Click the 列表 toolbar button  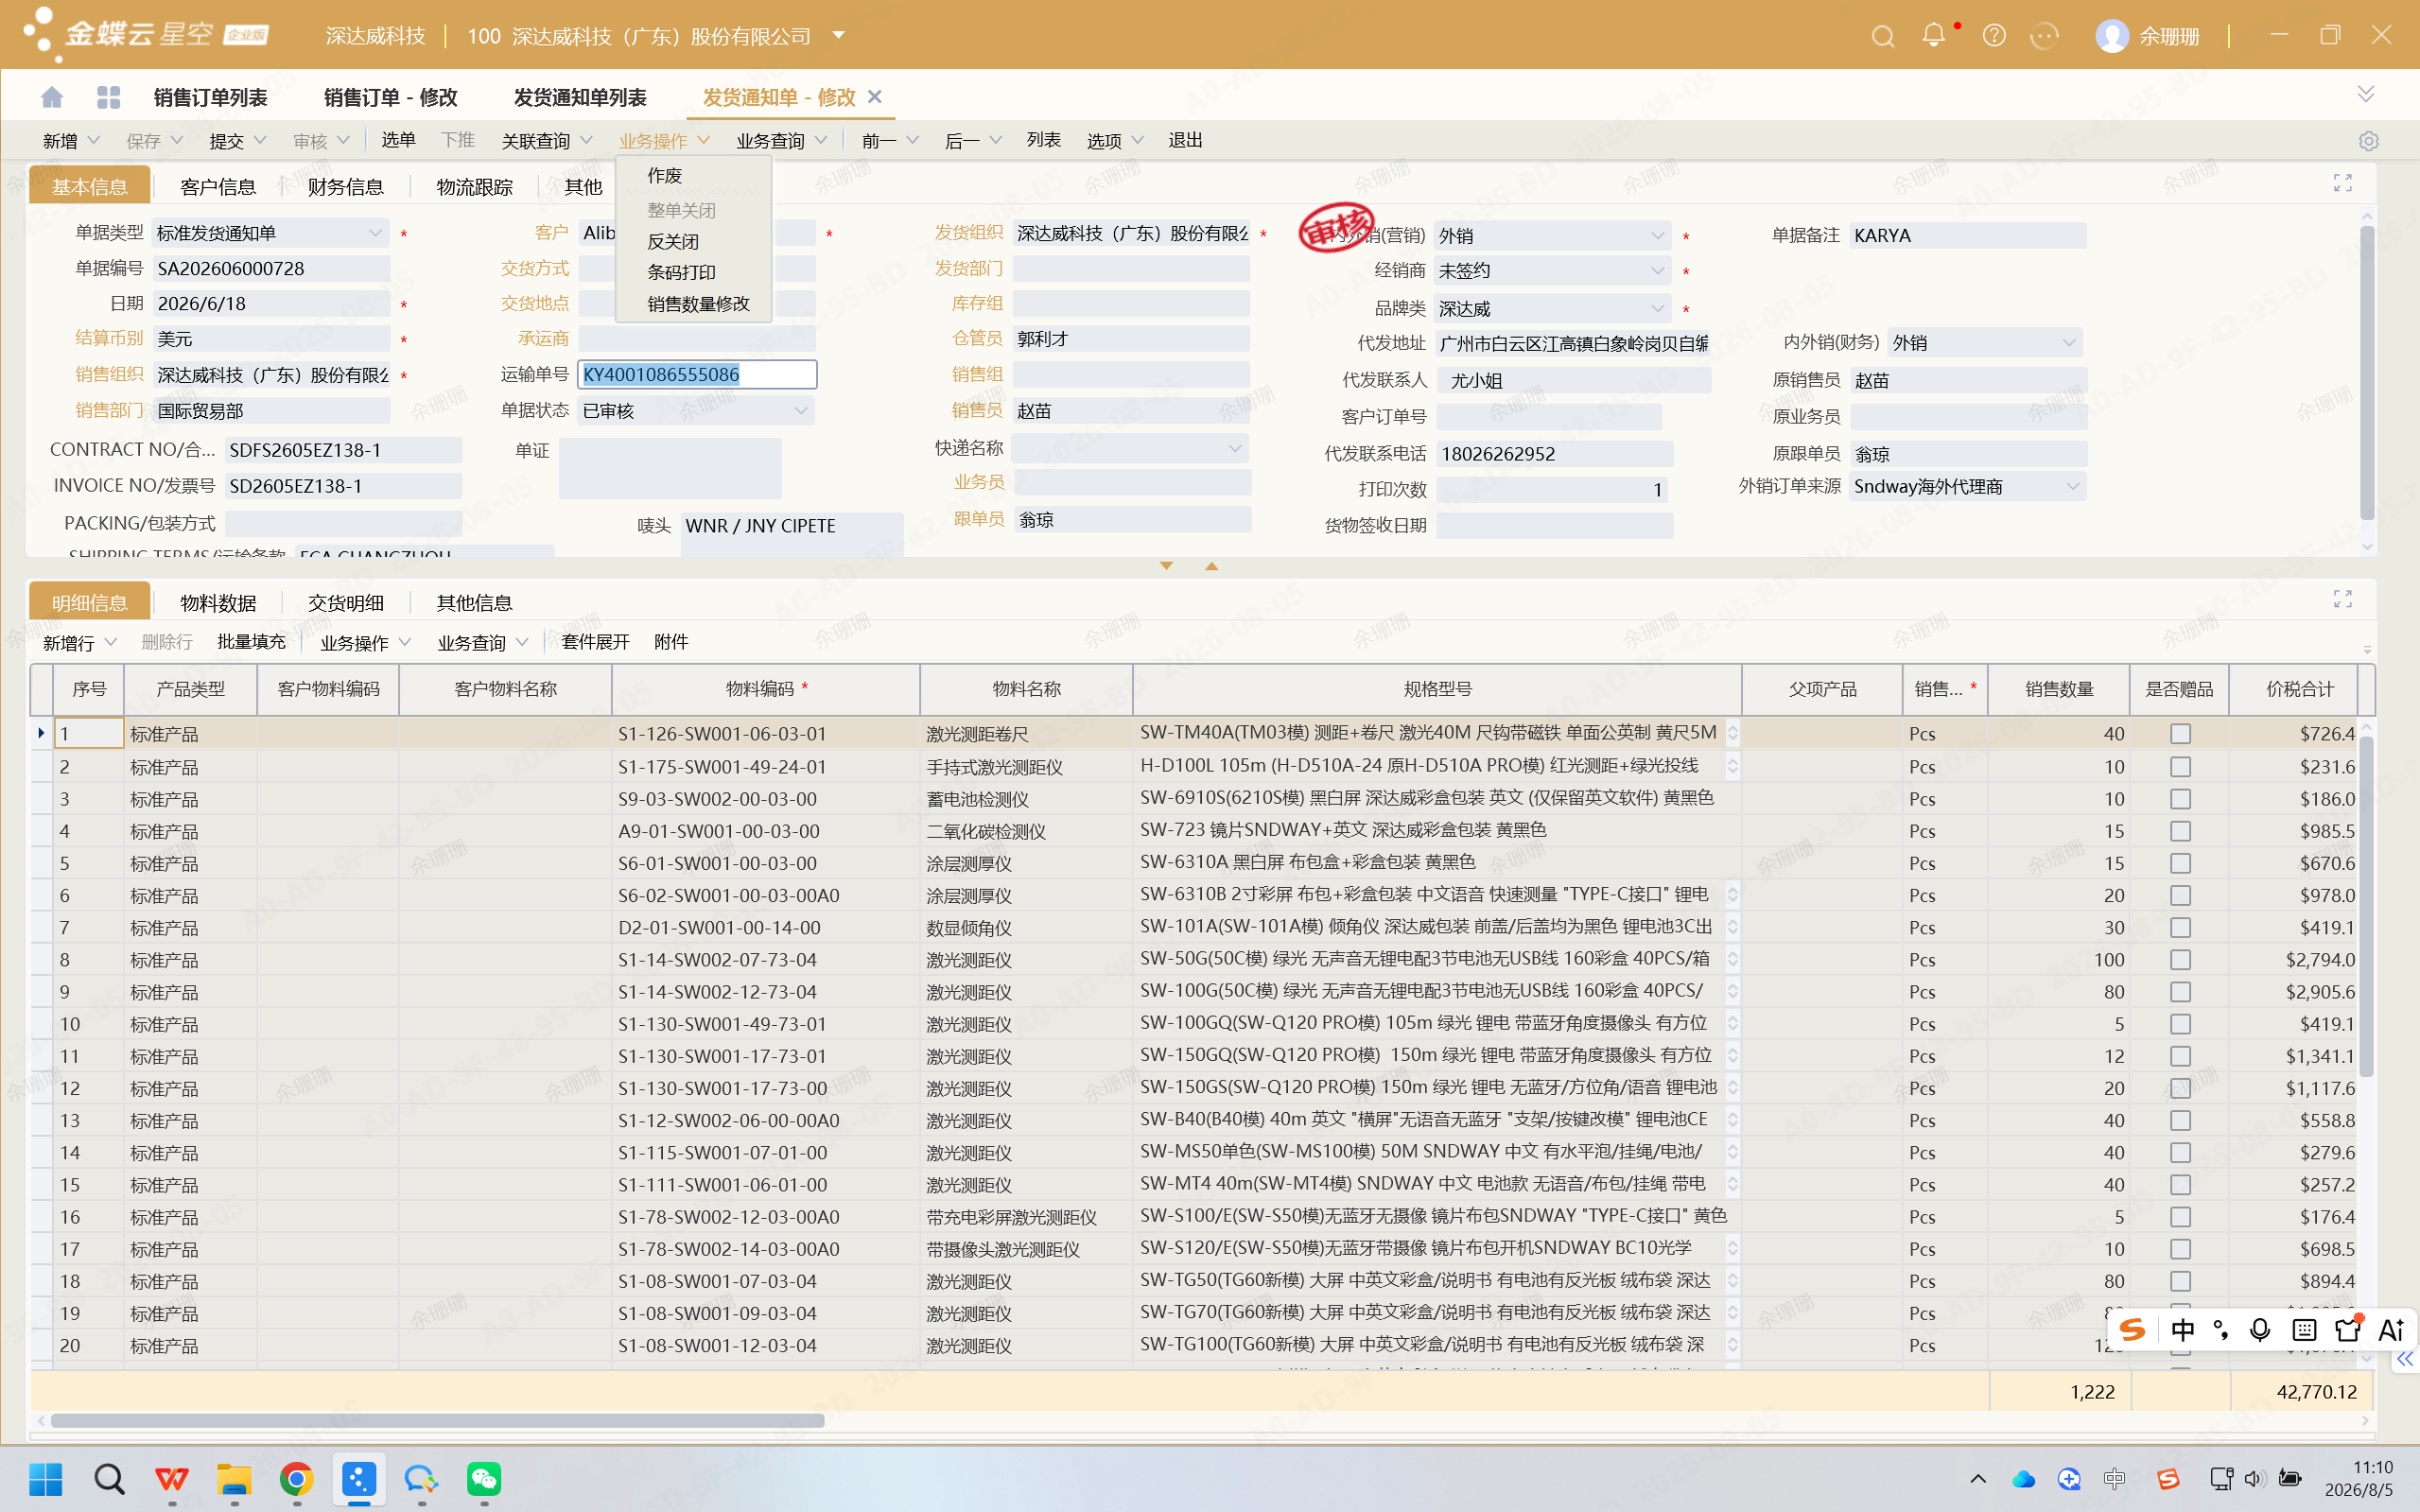(x=1043, y=140)
